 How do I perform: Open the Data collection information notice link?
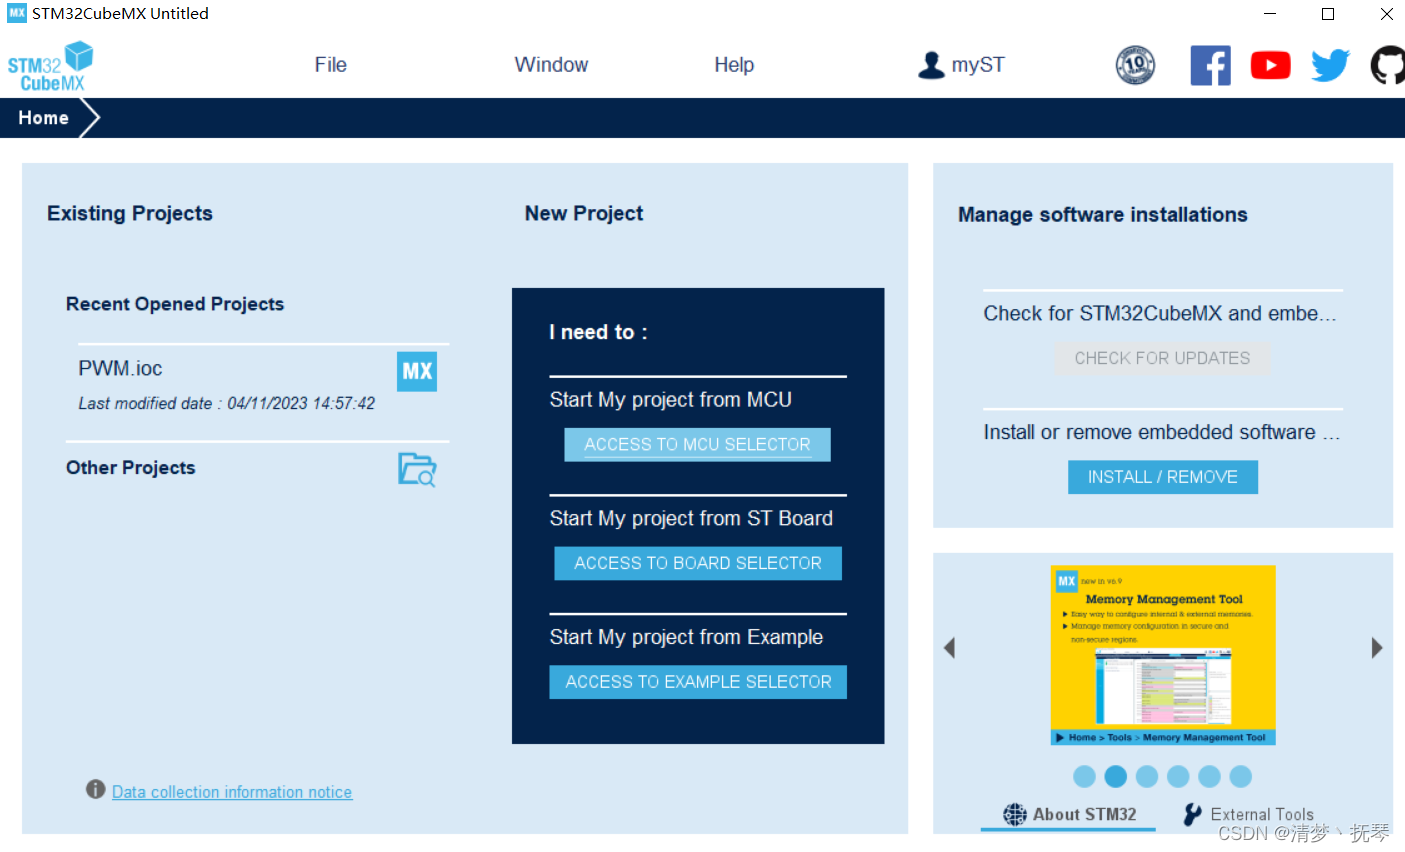point(232,792)
